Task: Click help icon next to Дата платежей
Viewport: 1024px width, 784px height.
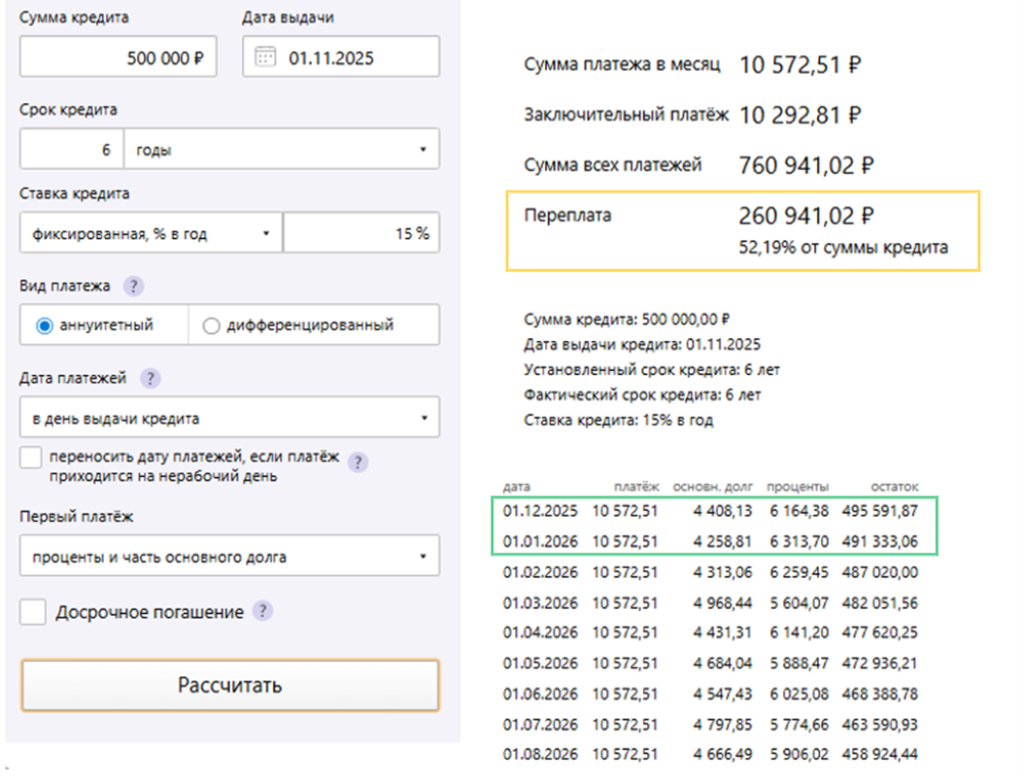Action: point(150,378)
